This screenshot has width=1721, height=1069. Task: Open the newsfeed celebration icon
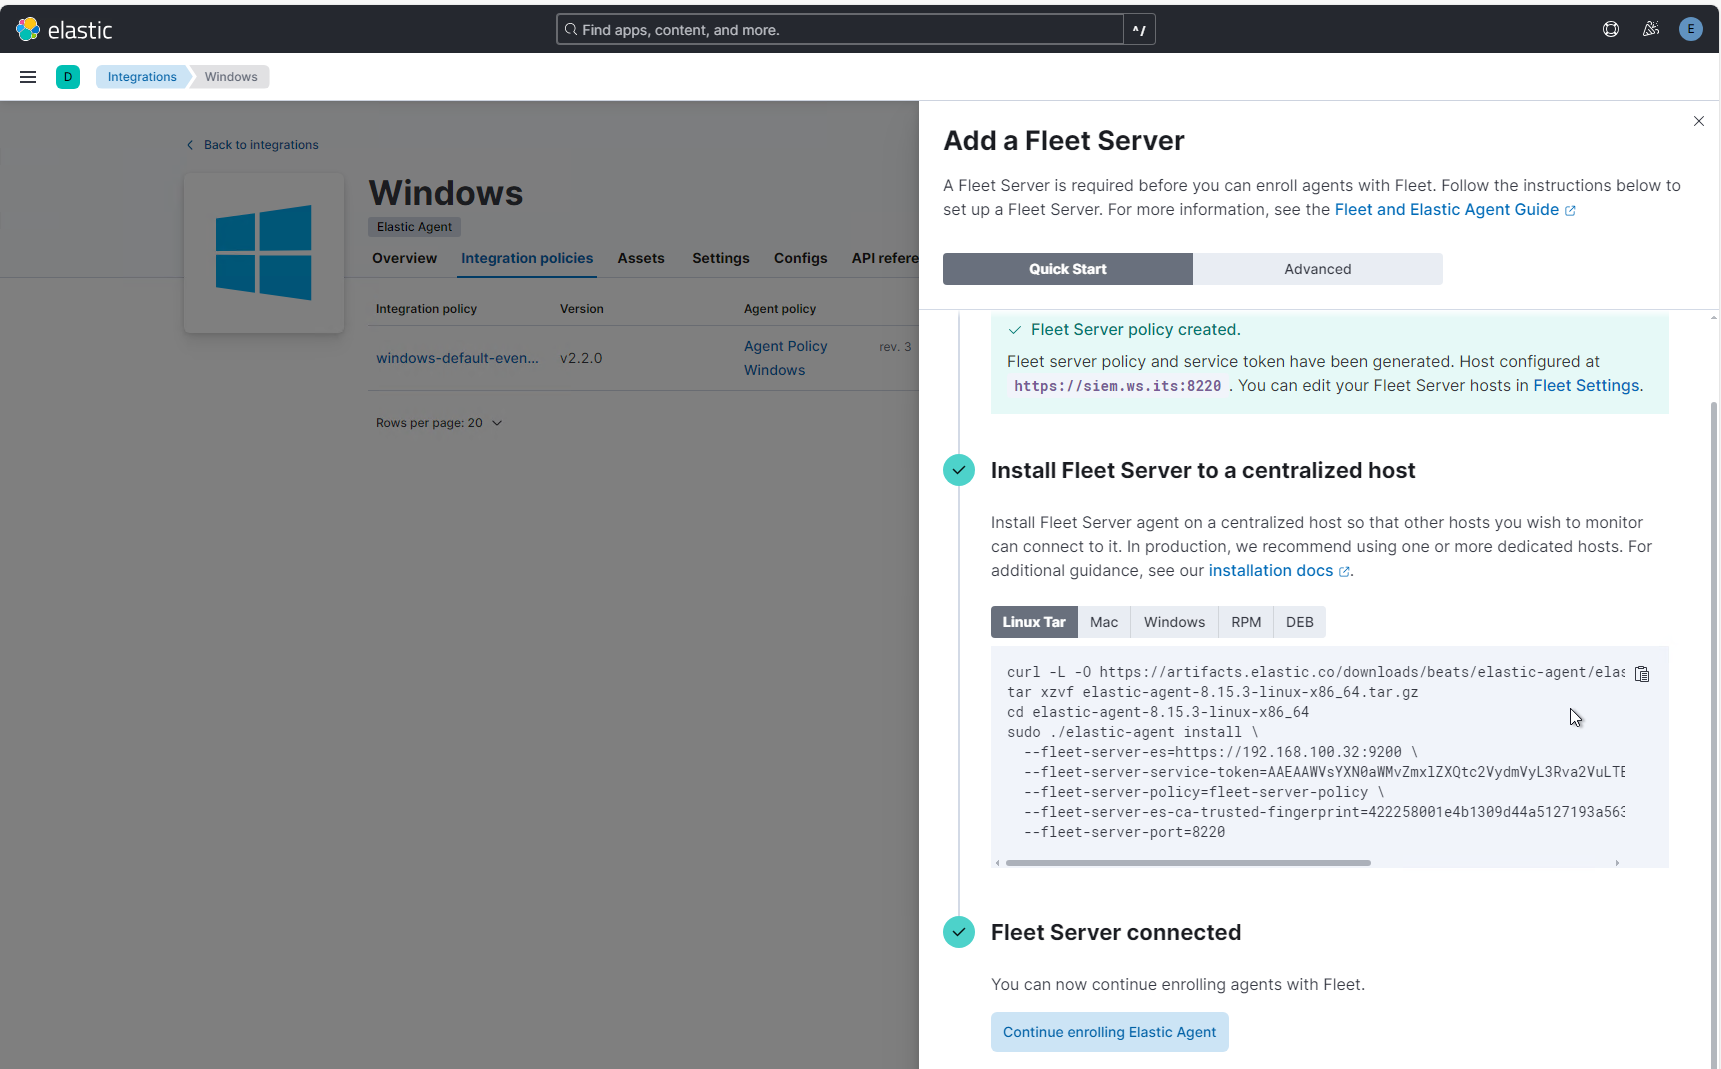[x=1651, y=29]
